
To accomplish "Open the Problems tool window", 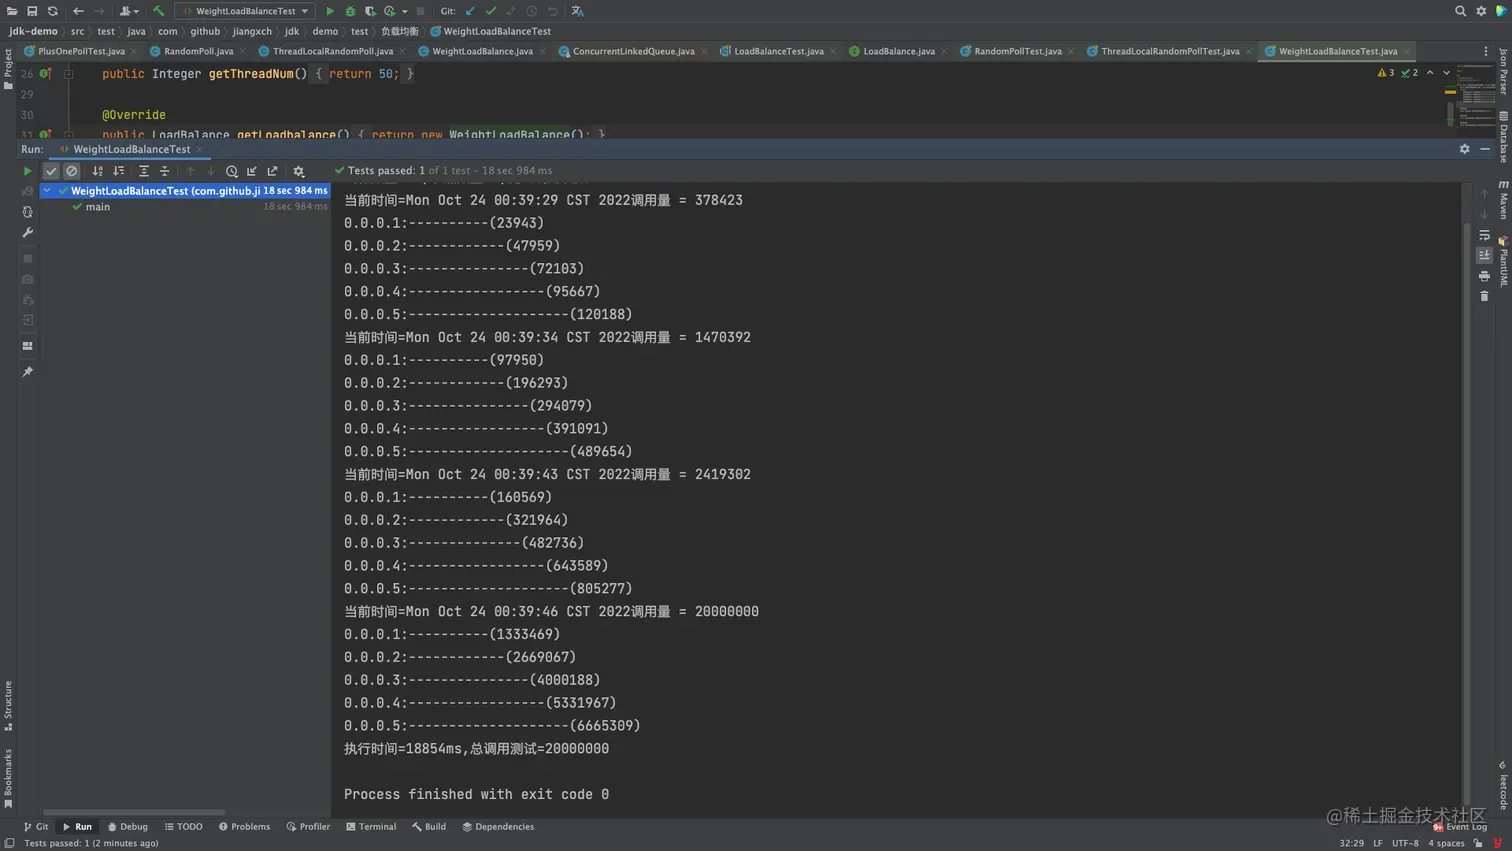I will (244, 827).
